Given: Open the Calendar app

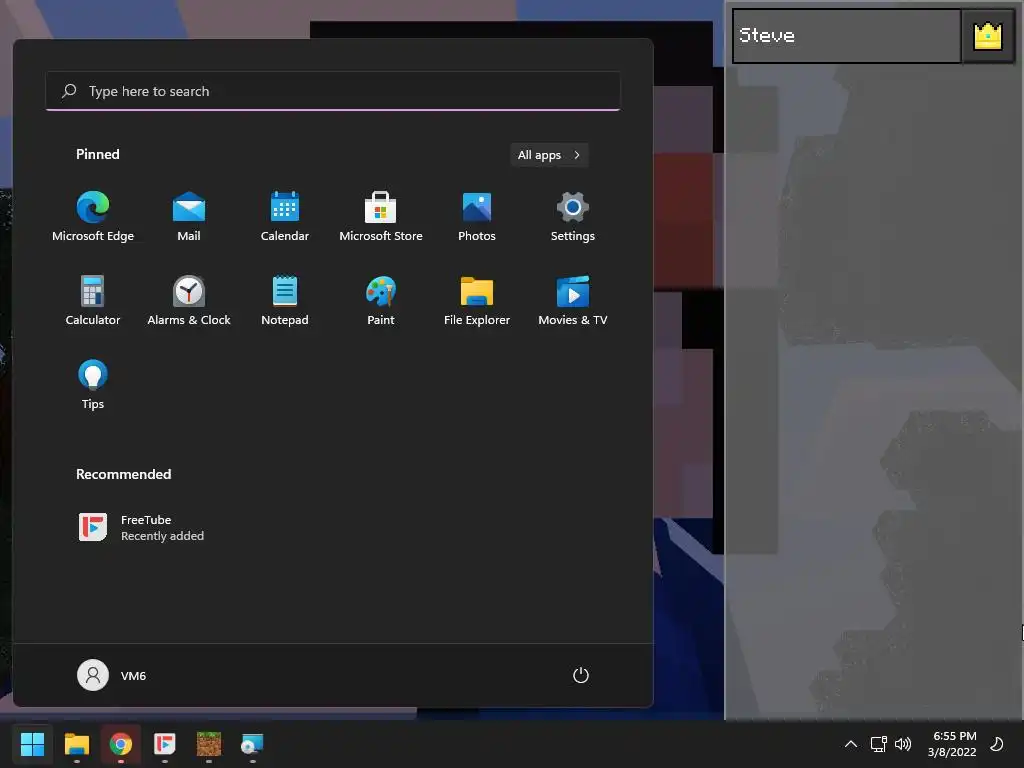Looking at the screenshot, I should pyautogui.click(x=285, y=217).
